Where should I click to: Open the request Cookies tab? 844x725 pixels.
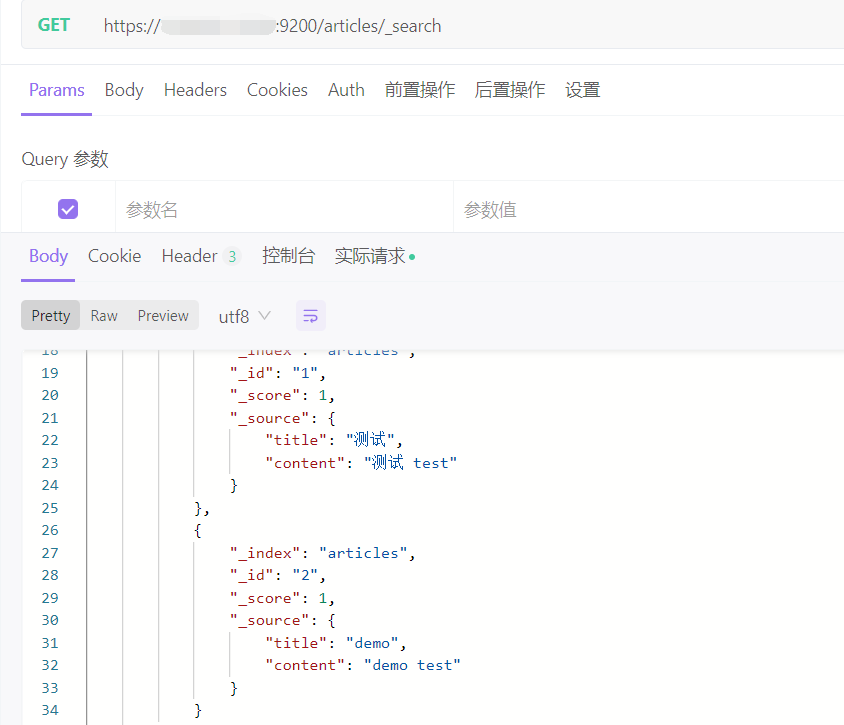277,90
